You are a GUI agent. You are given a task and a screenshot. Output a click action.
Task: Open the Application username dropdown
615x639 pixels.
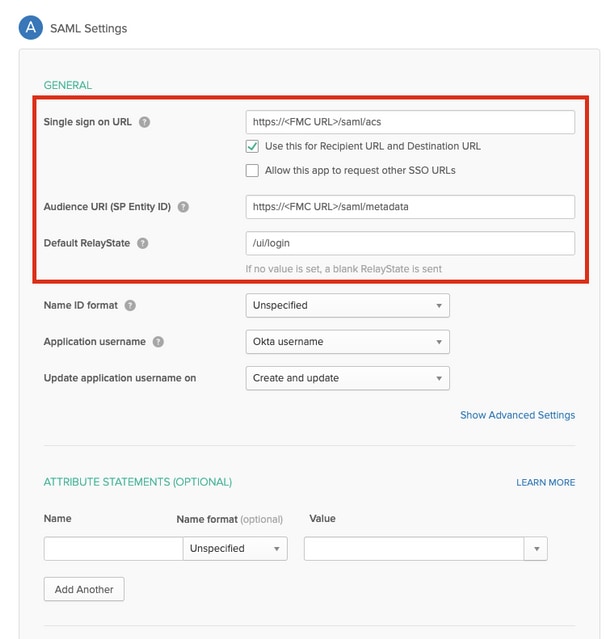point(347,342)
